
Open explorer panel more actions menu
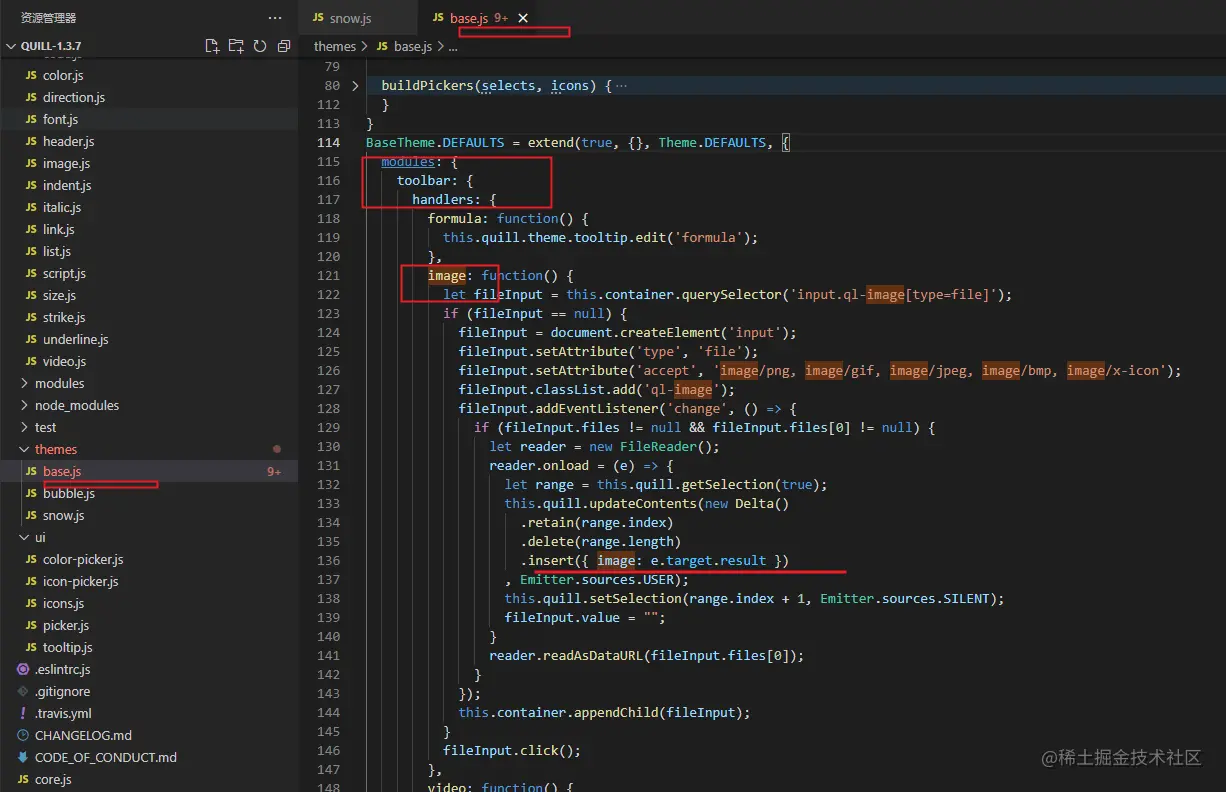(x=275, y=18)
